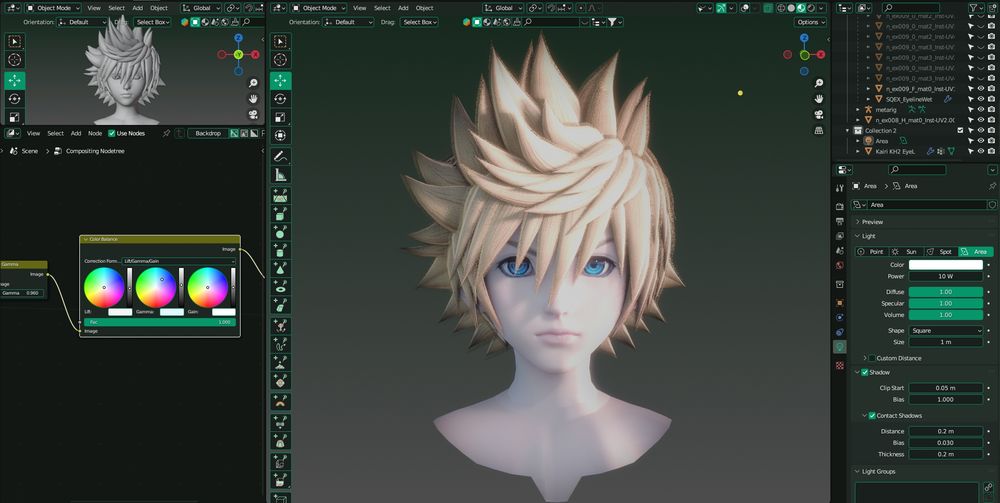
Task: Select Spot light type
Action: tap(940, 252)
